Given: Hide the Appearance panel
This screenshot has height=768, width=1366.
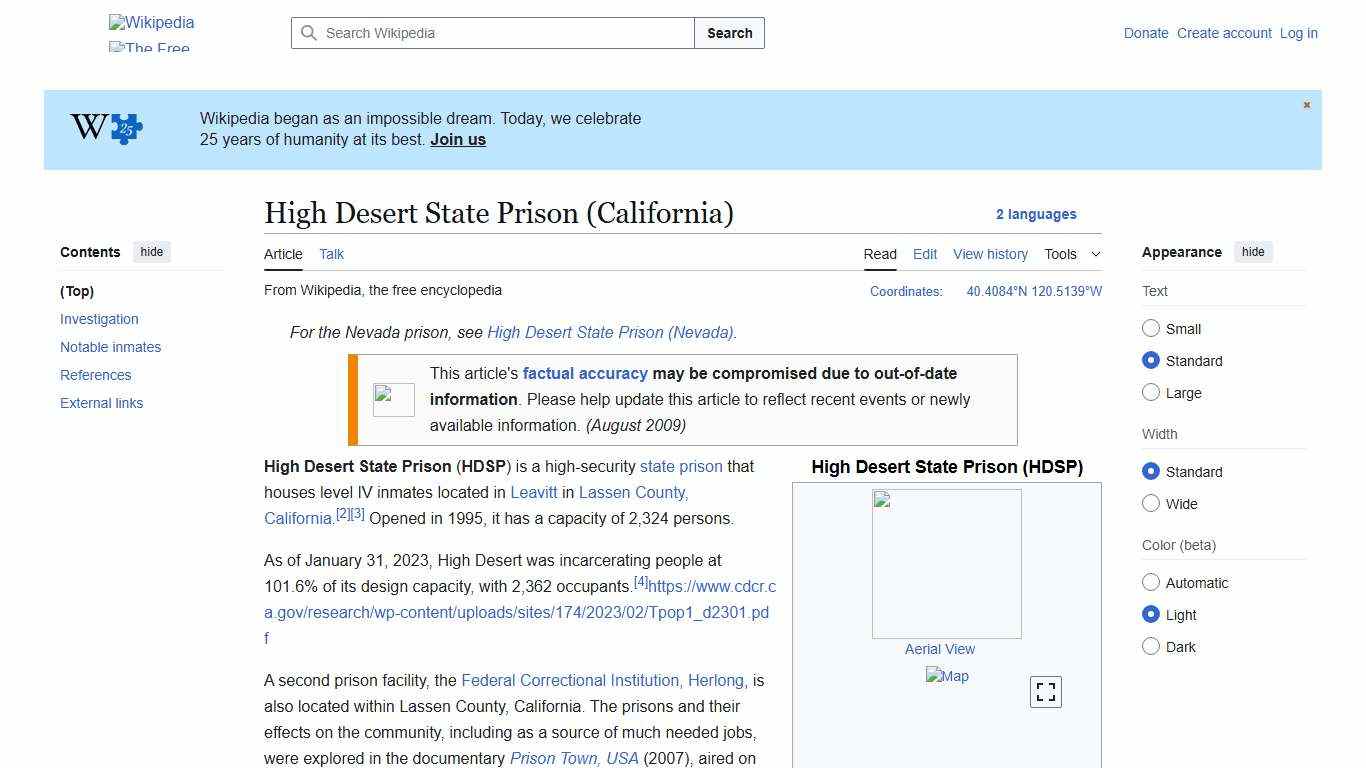Looking at the screenshot, I should click(x=1253, y=252).
